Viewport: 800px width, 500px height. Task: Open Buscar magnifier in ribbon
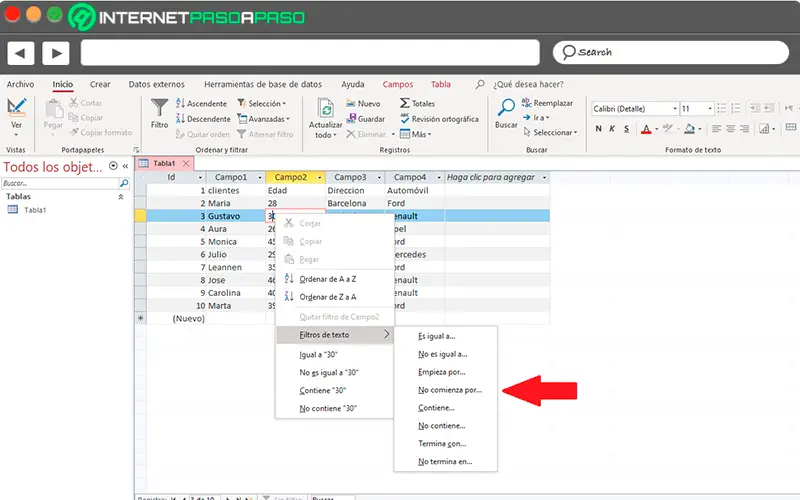coord(506,108)
